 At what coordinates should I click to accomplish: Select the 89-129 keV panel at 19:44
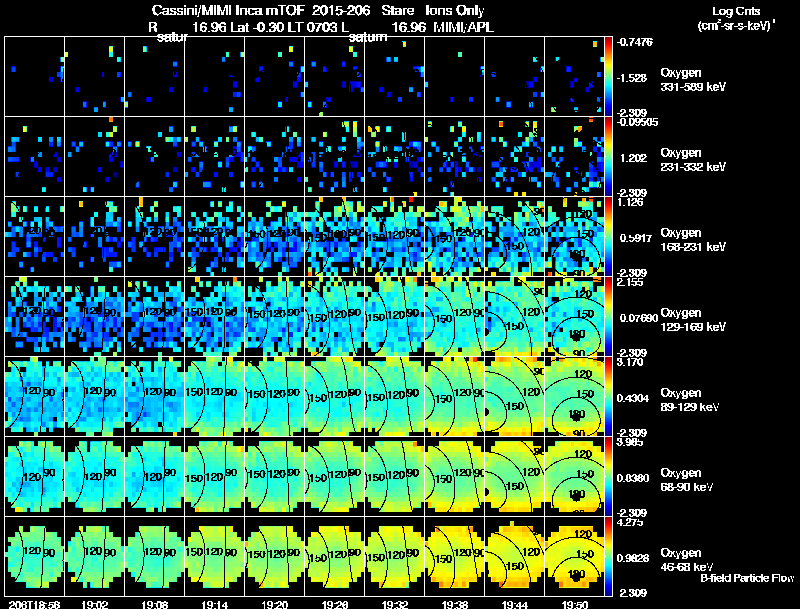pos(514,396)
